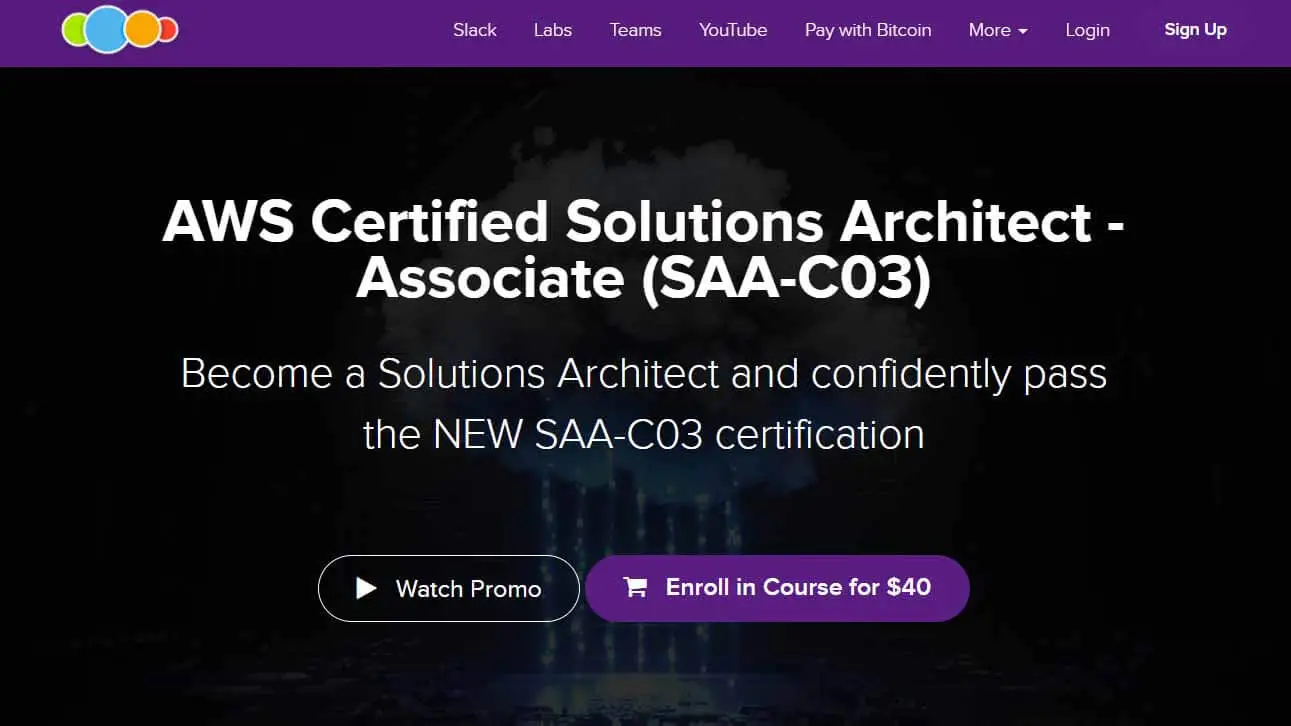Click the colorful circles site logo
The image size is (1291, 726).
point(120,29)
